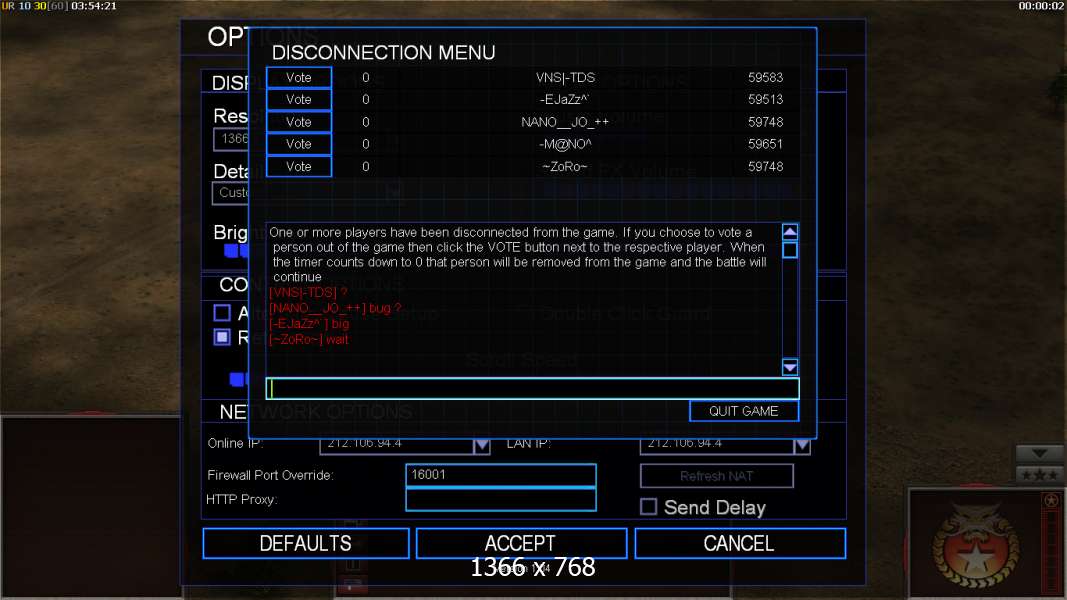Click the chat log scrollbar thumb
The width and height of the screenshot is (1067, 600).
point(790,250)
